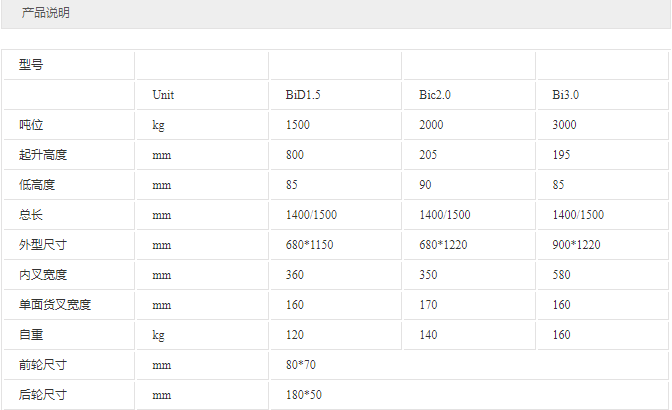Click the 后轮尺寸 row label
The width and height of the screenshot is (672, 410).
coord(42,395)
